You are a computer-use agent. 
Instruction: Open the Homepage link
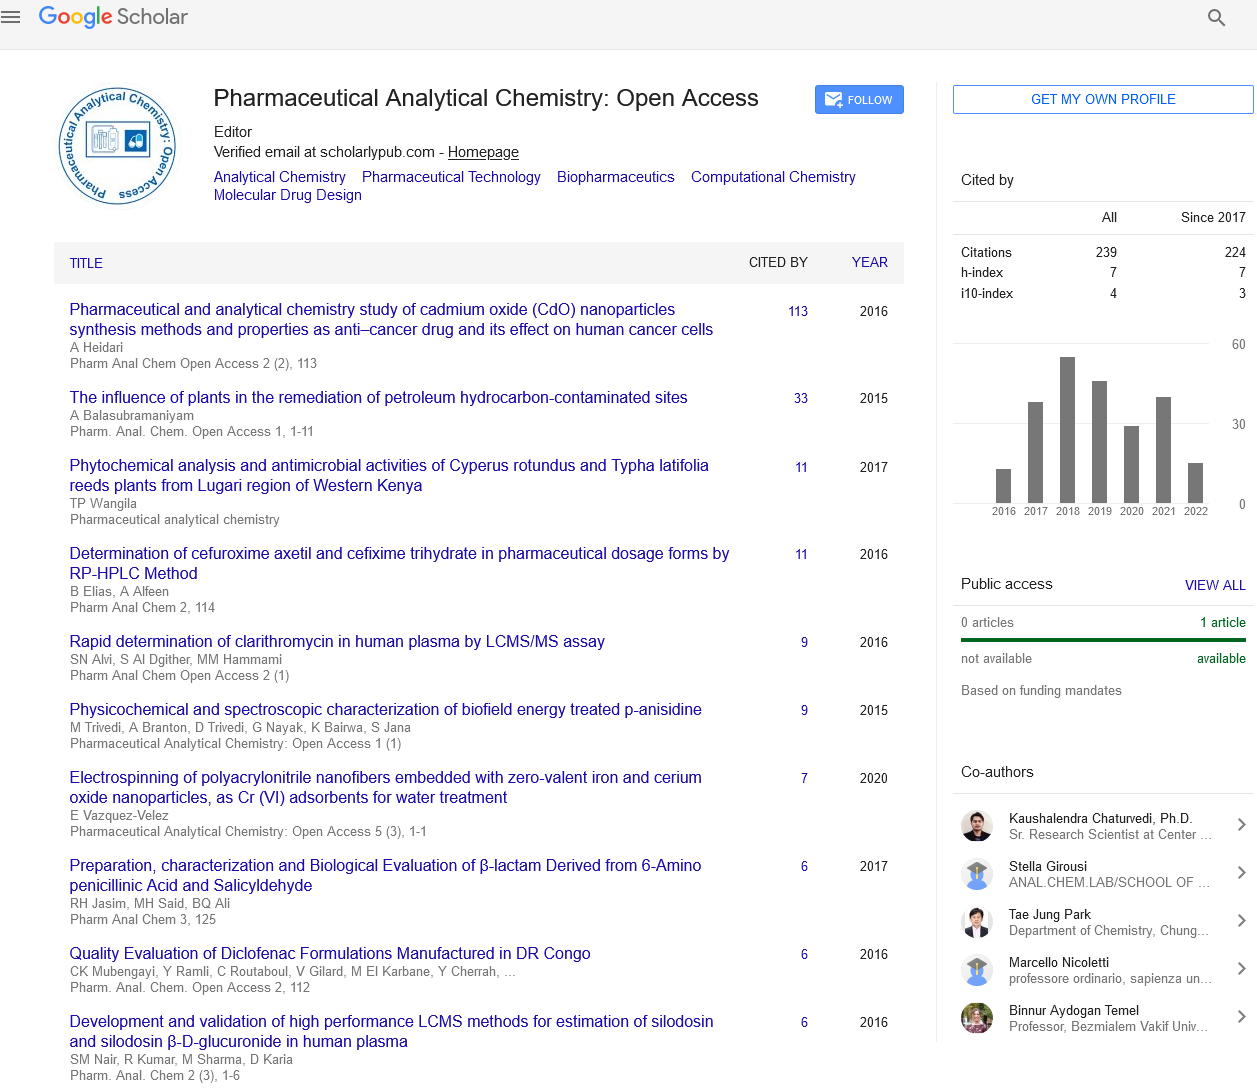[x=483, y=152]
